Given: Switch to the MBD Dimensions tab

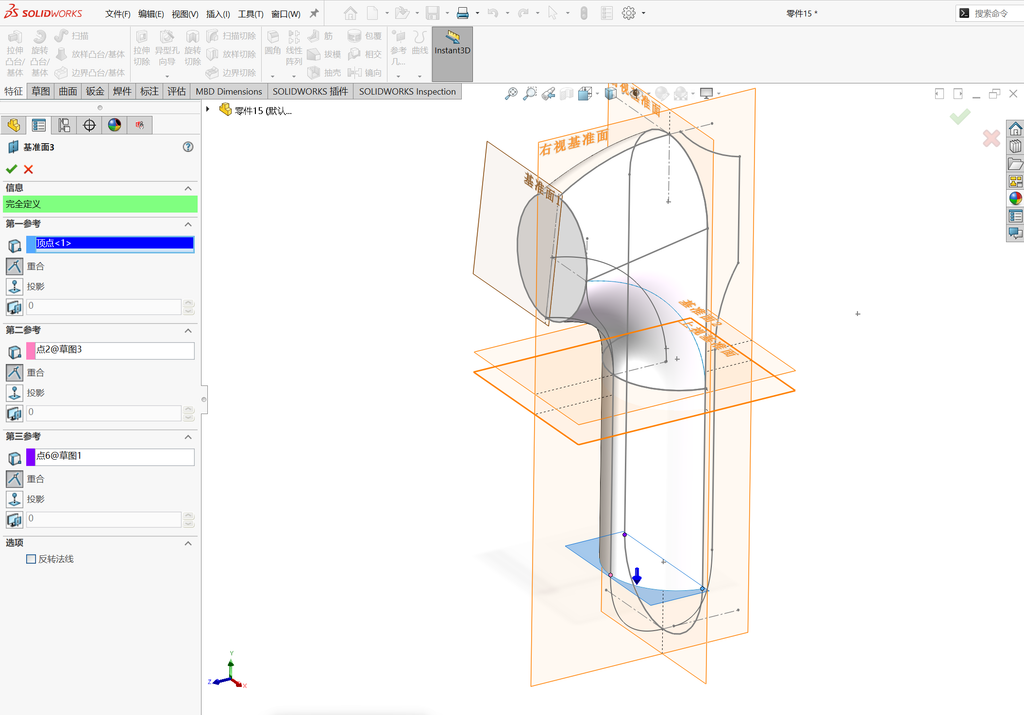Looking at the screenshot, I should (x=229, y=91).
